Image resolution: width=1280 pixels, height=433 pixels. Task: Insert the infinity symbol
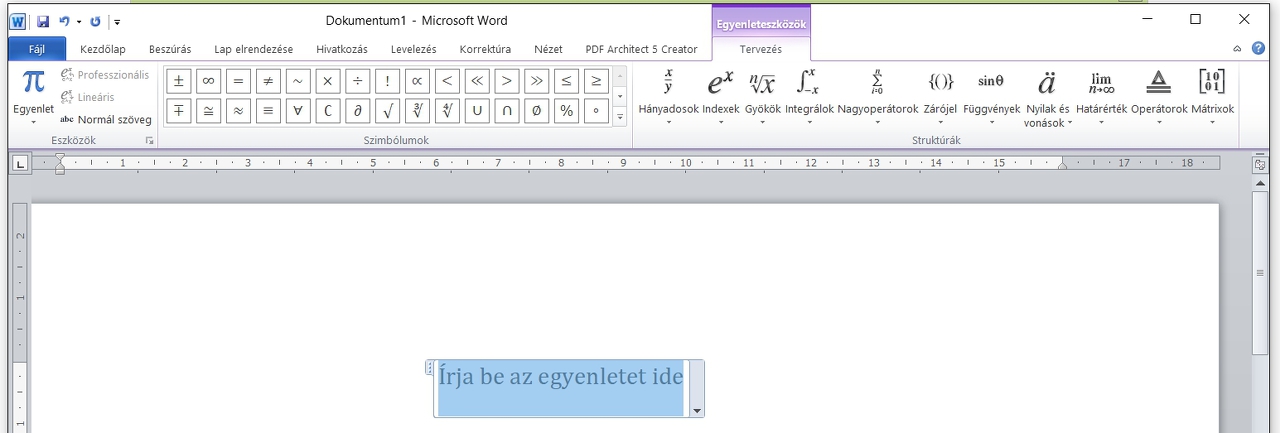[208, 81]
